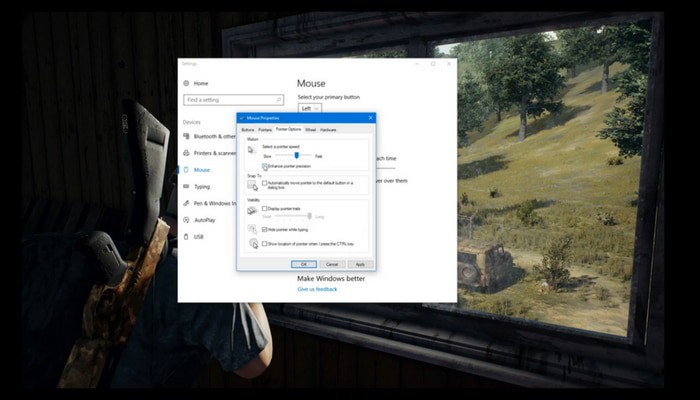Click the Mouse Properties title bar
The height and width of the screenshot is (400, 700).
point(306,118)
